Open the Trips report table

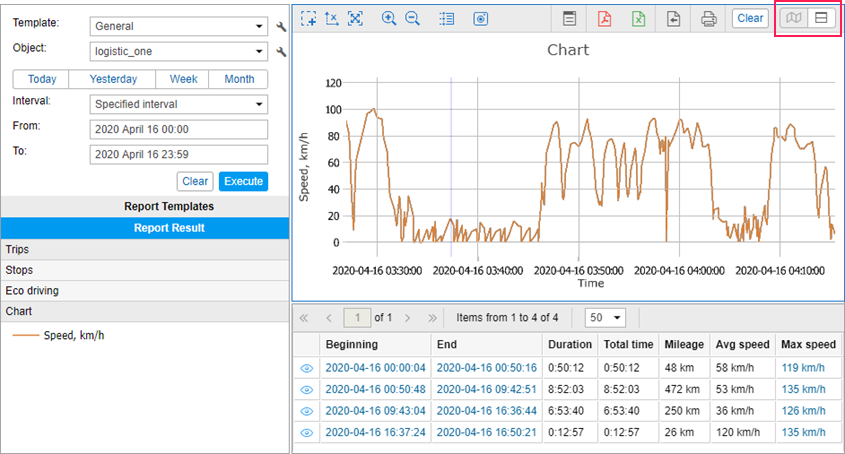point(145,250)
